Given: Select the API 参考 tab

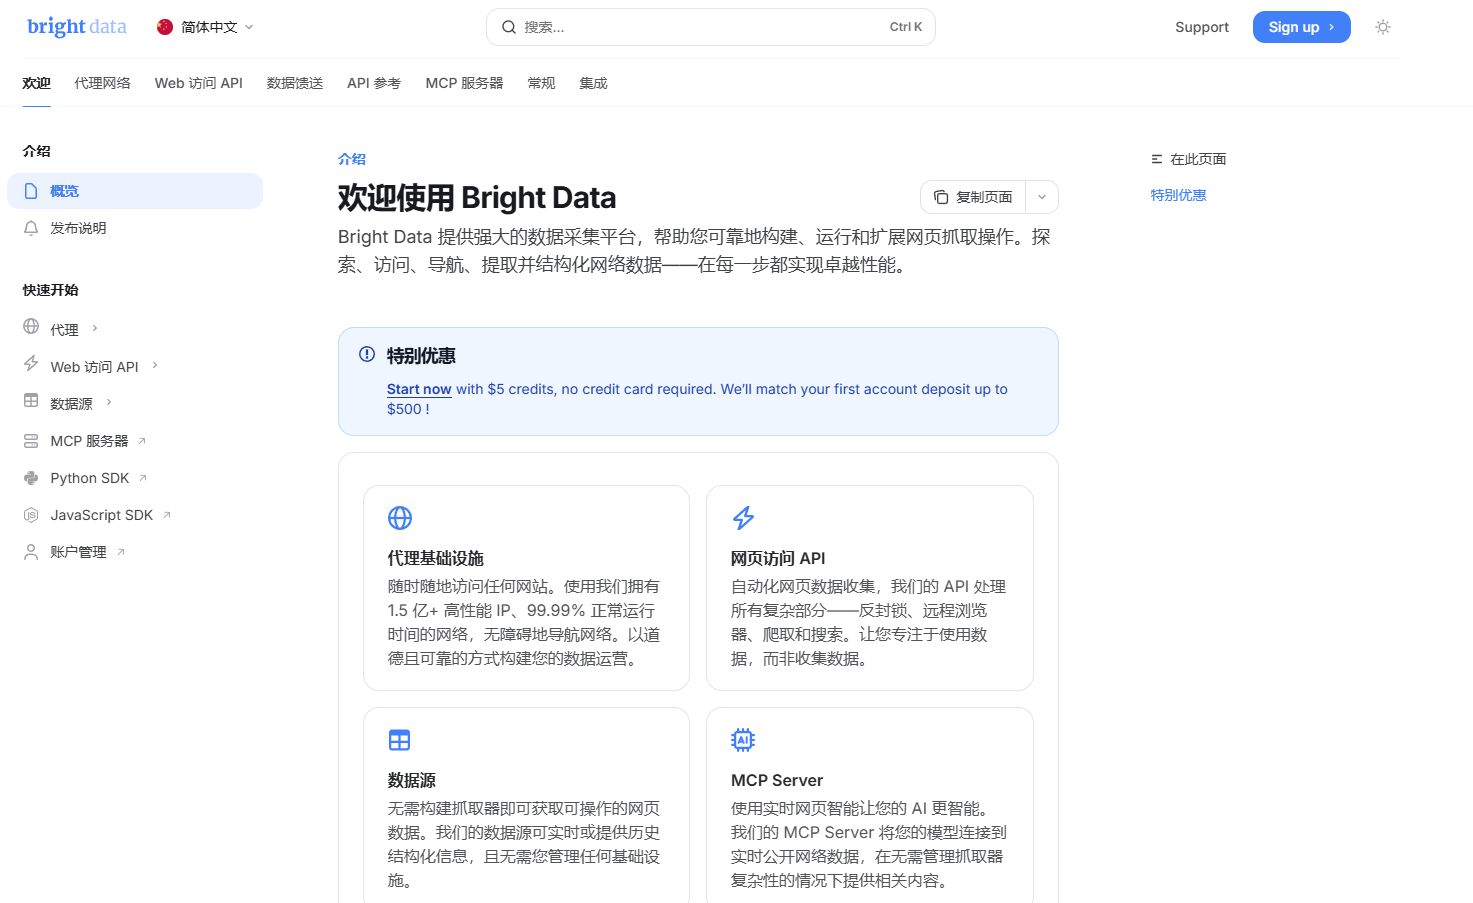Looking at the screenshot, I should point(374,83).
